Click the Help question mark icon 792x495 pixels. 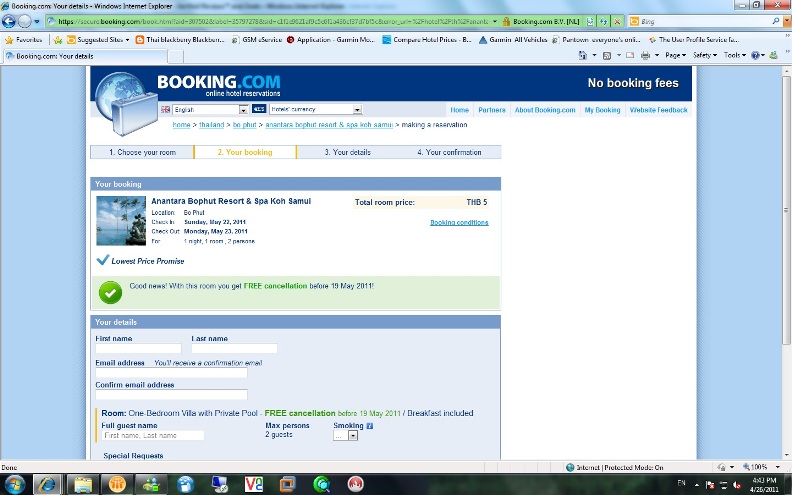pyautogui.click(x=755, y=55)
